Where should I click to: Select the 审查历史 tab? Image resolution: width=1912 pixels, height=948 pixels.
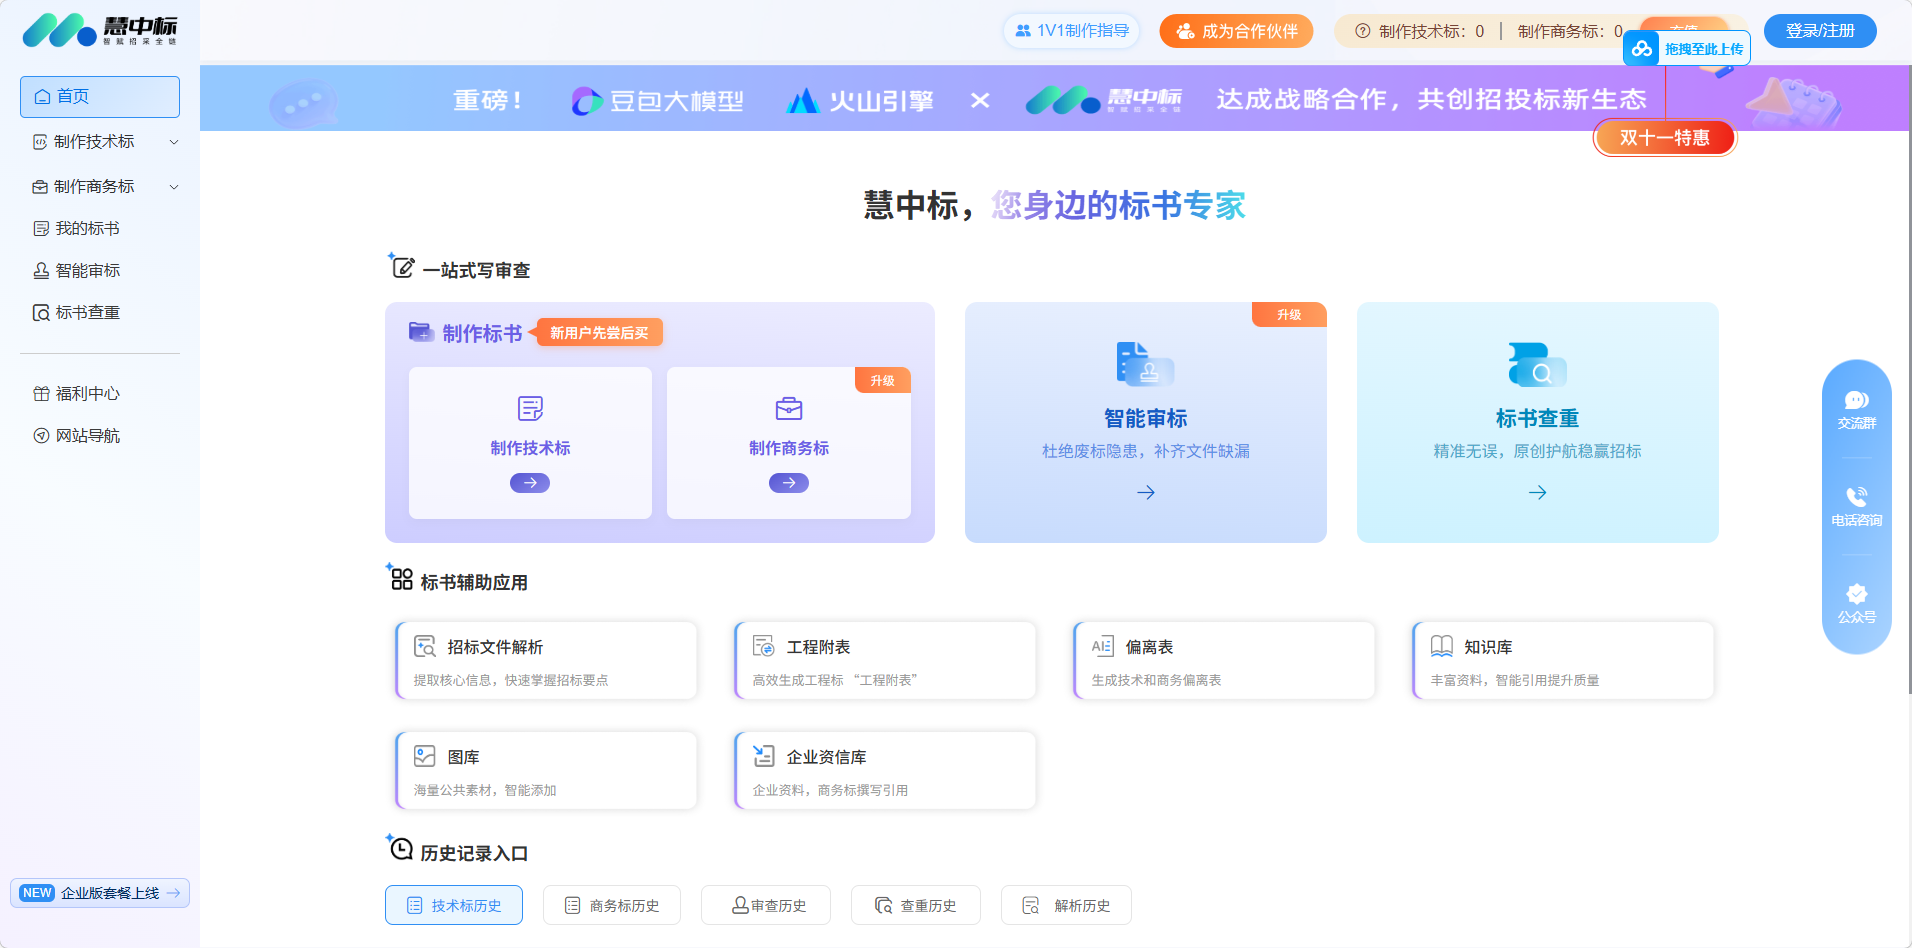766,905
